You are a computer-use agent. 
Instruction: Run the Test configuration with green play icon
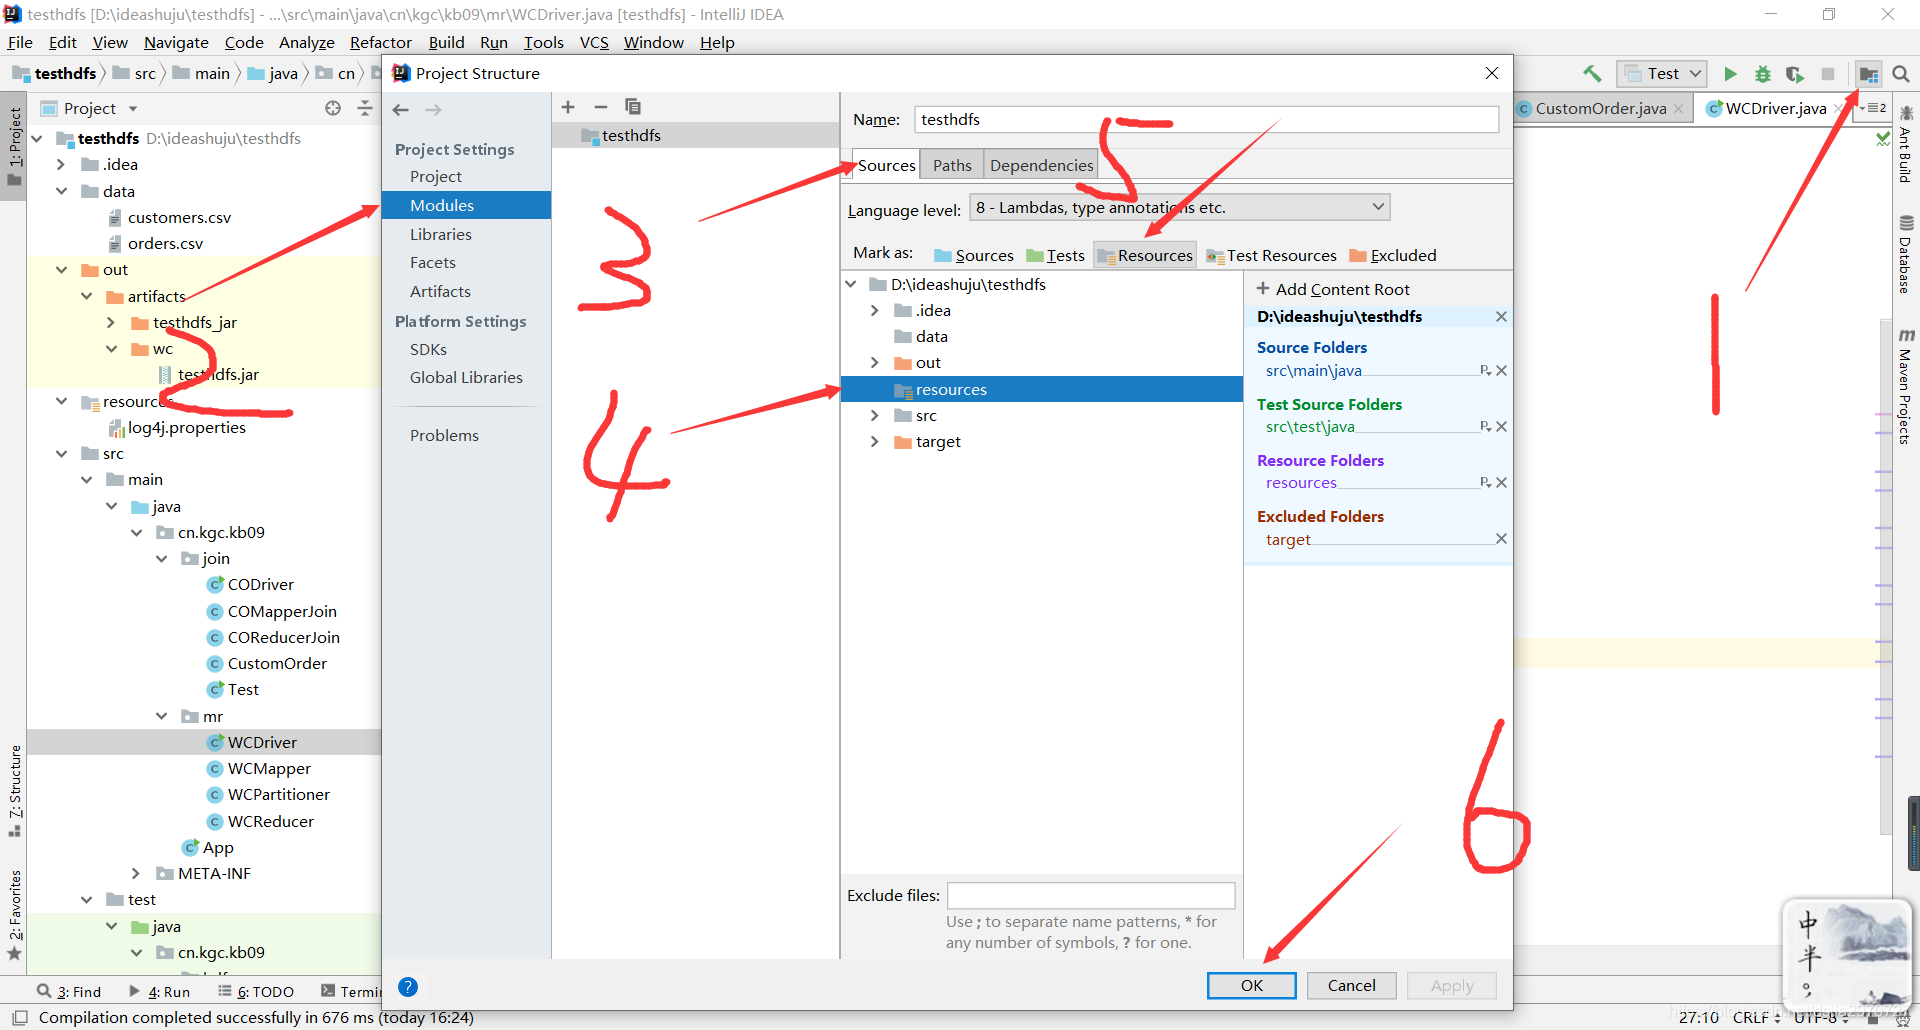[x=1730, y=74]
